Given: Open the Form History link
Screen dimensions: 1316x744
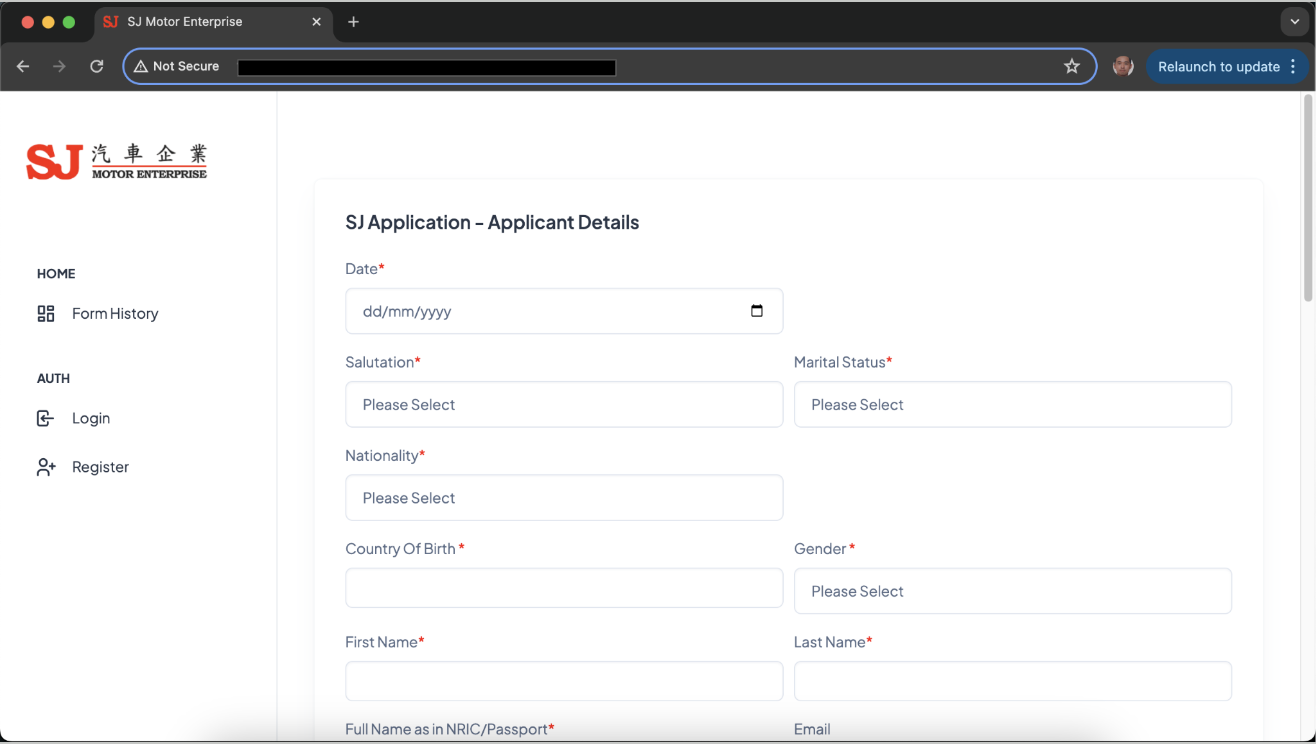Looking at the screenshot, I should coord(115,314).
